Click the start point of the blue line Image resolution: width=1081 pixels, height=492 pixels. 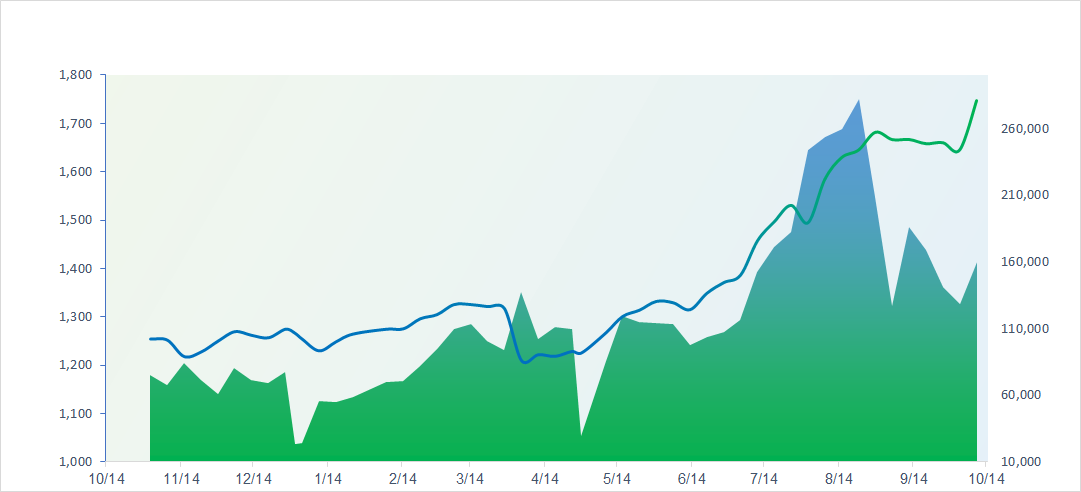[x=151, y=339]
